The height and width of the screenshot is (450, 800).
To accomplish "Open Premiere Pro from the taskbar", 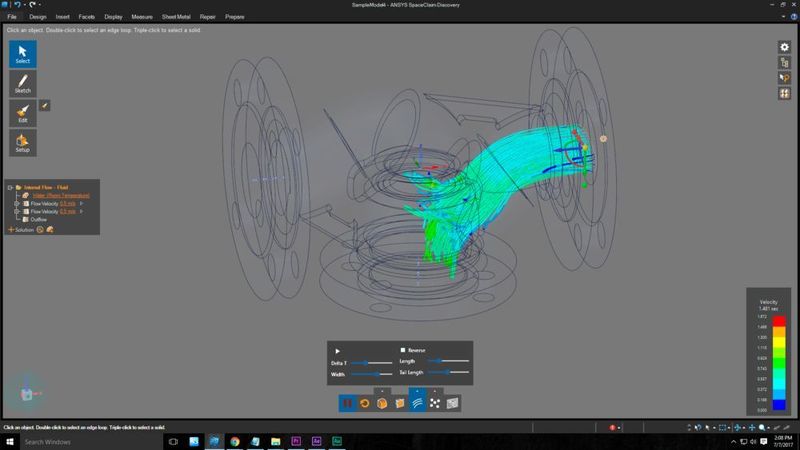I will coord(296,442).
